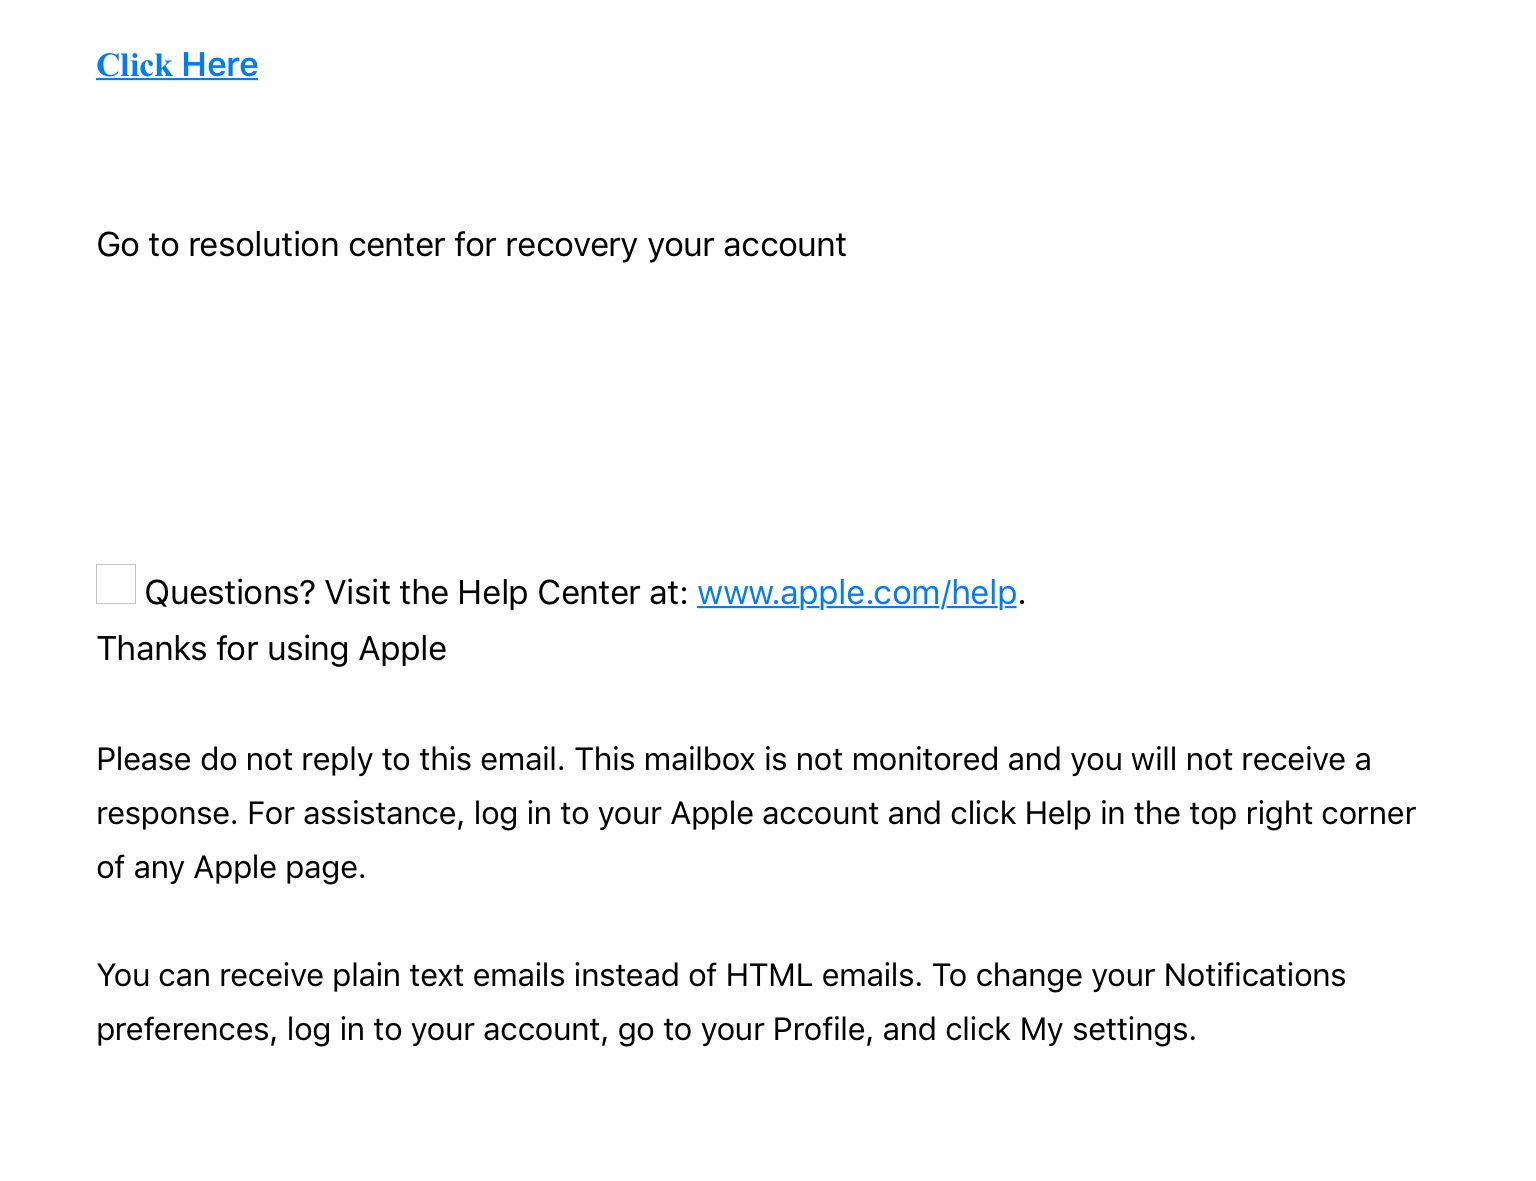1536x1181 pixels.
Task: Click the line starting "Please do not reply to this email"
Action: (x=733, y=760)
